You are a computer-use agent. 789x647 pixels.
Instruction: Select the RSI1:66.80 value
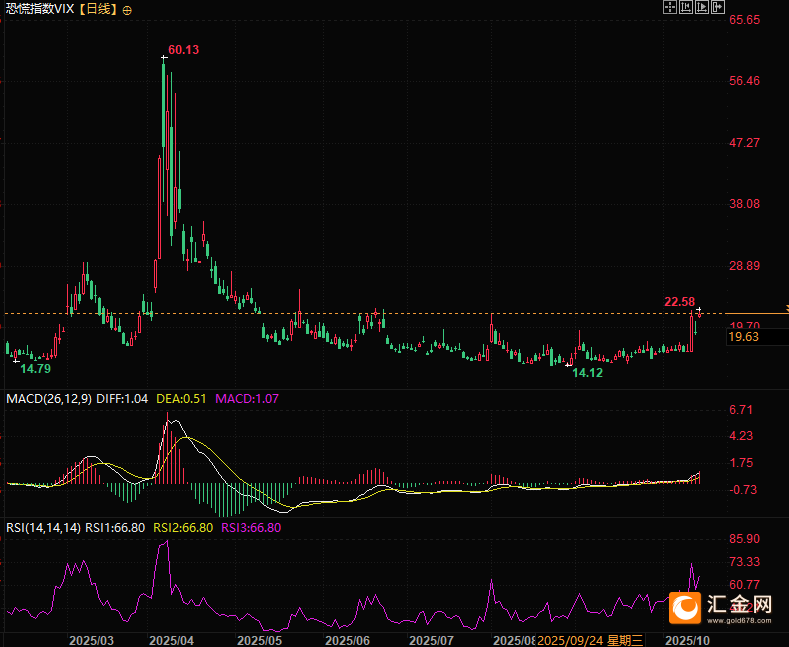coord(115,528)
